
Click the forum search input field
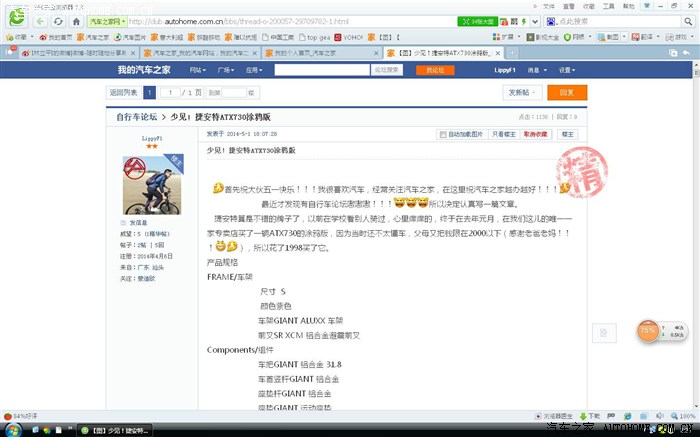[318, 70]
